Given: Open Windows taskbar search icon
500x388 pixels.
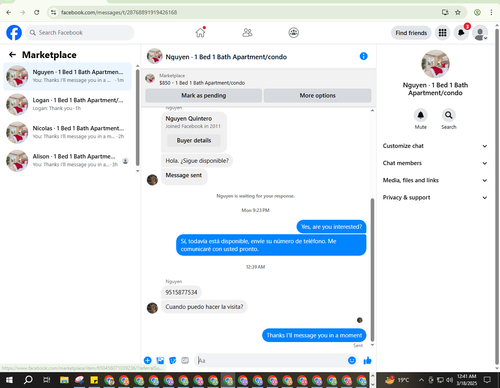Looking at the screenshot, I should pos(28,380).
